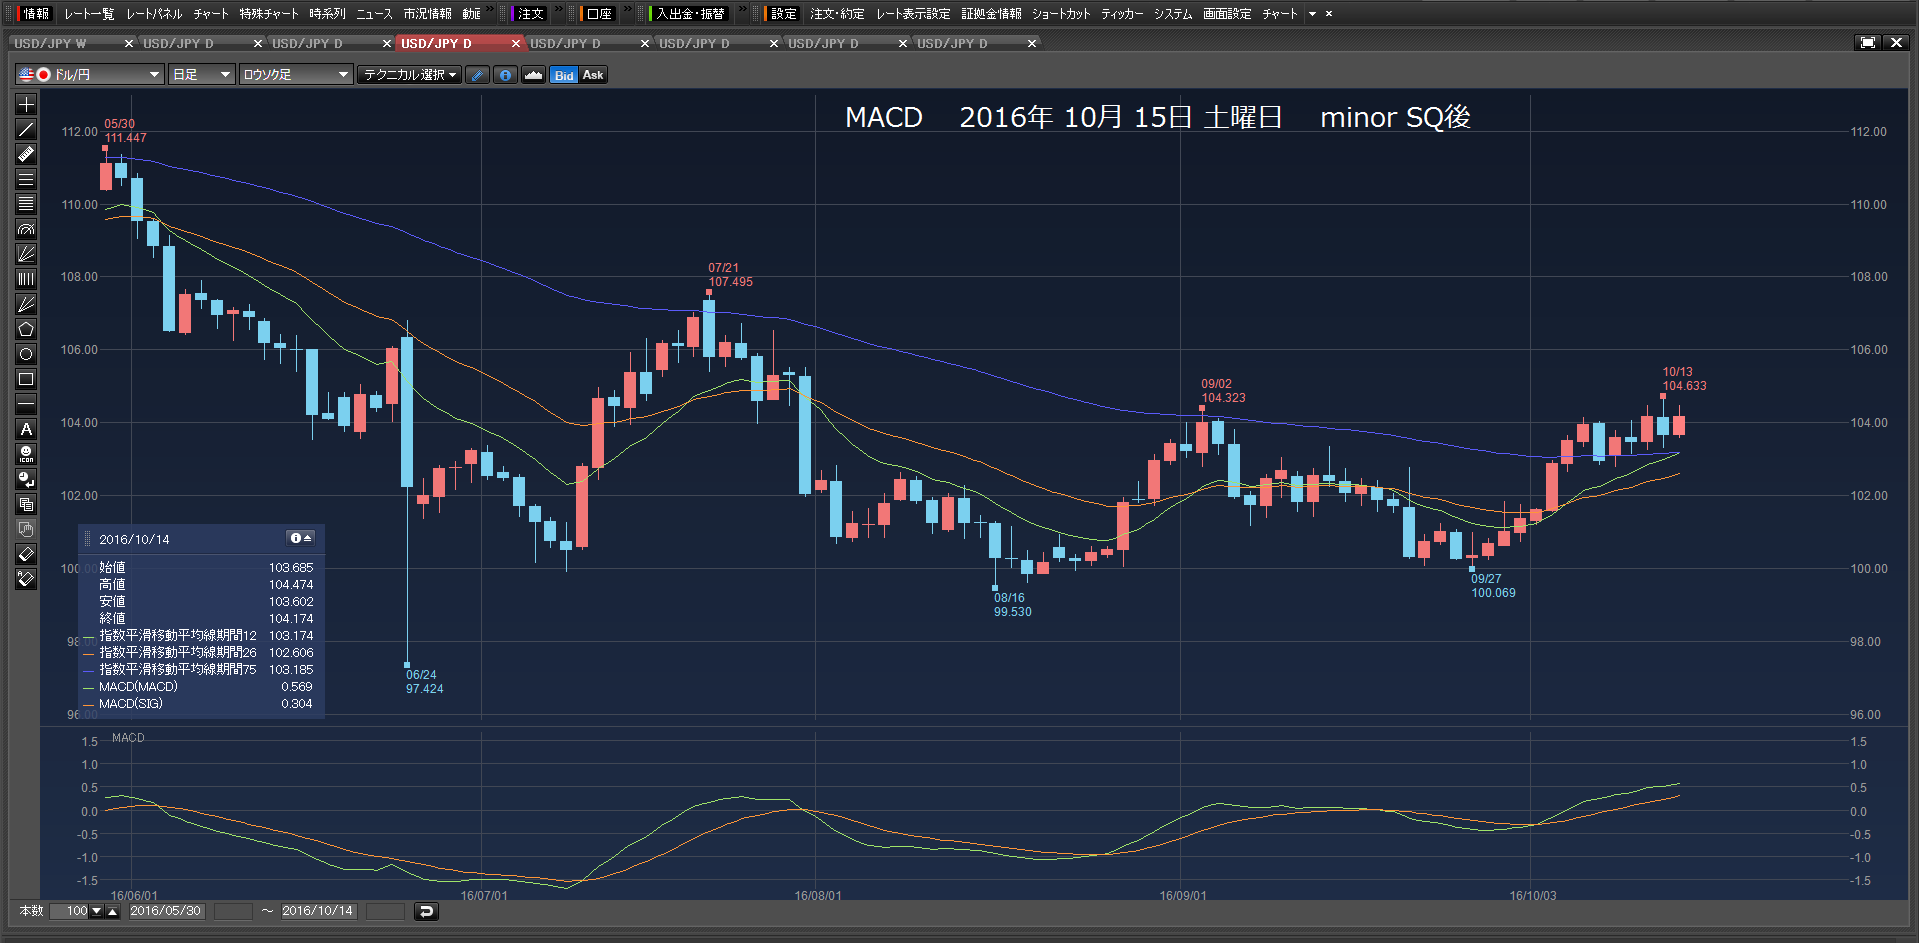The height and width of the screenshot is (943, 1919).
Task: Open the レートパネル menu item
Action: (x=154, y=14)
